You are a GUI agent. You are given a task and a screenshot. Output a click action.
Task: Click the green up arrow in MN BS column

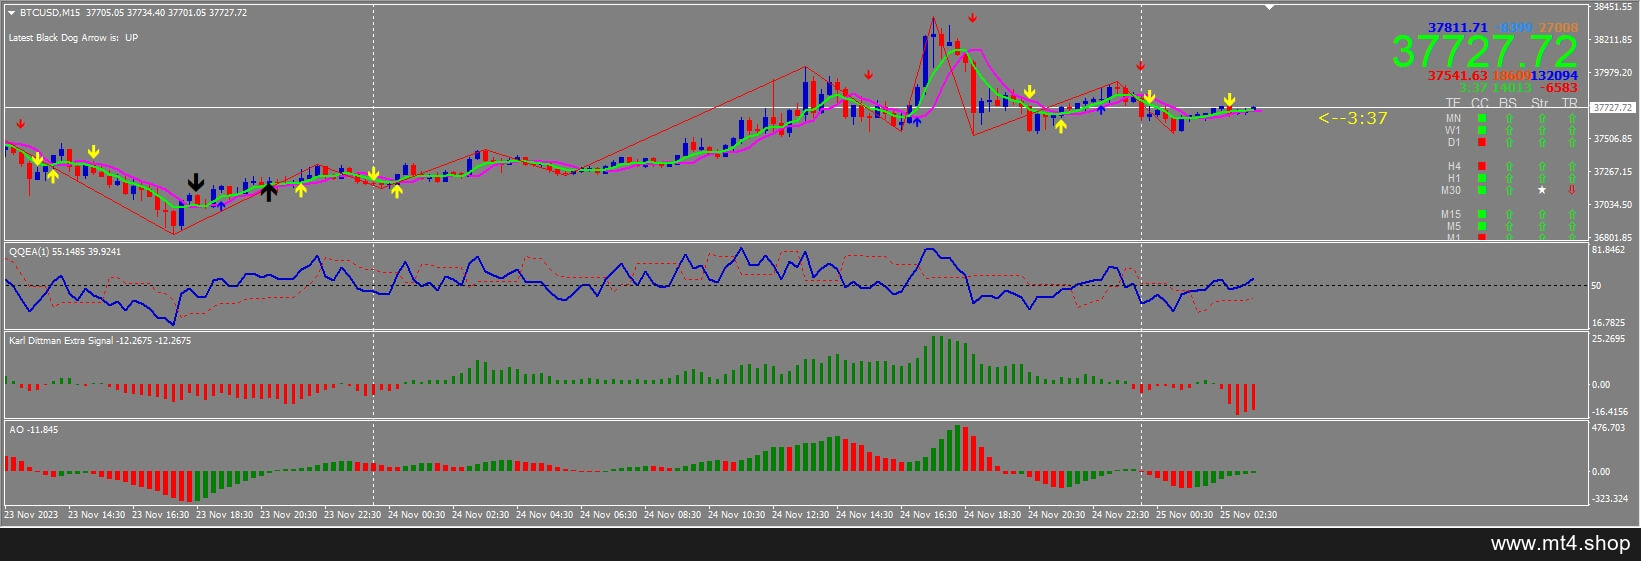(x=1509, y=118)
